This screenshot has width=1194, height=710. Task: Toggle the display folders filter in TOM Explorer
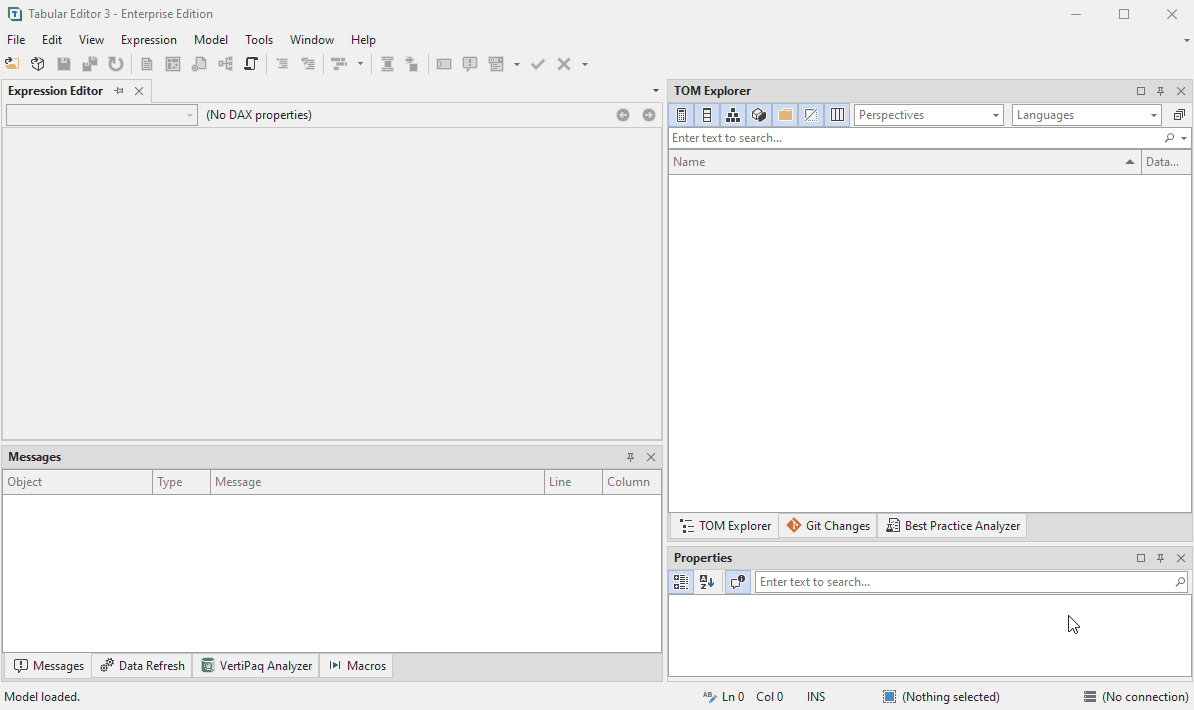[x=784, y=114]
